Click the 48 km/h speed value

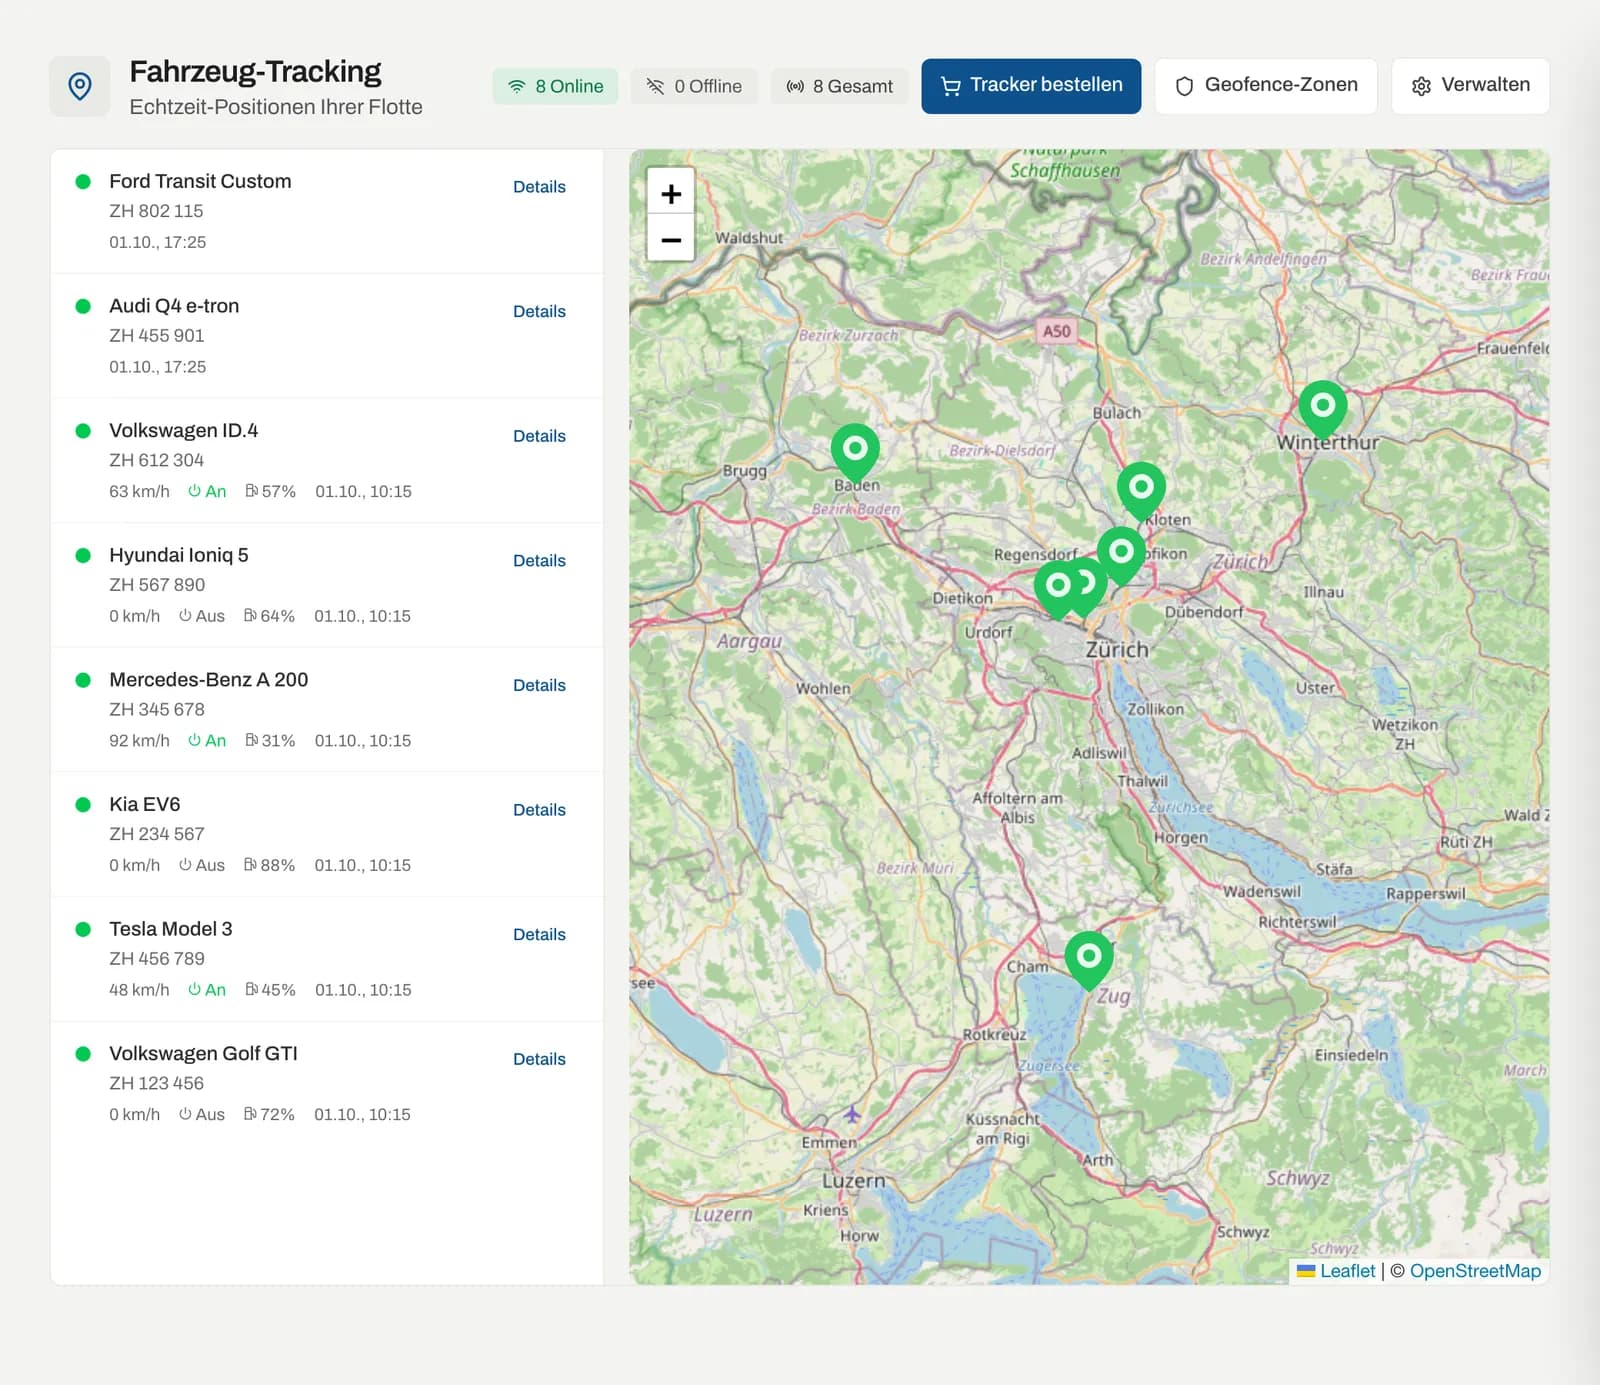pyautogui.click(x=139, y=990)
